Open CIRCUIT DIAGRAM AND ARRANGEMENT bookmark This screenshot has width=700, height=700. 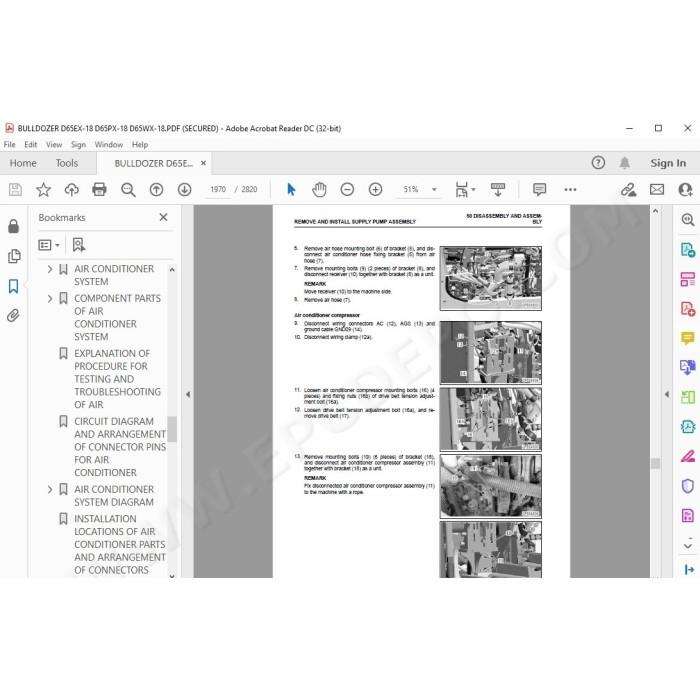pos(120,447)
